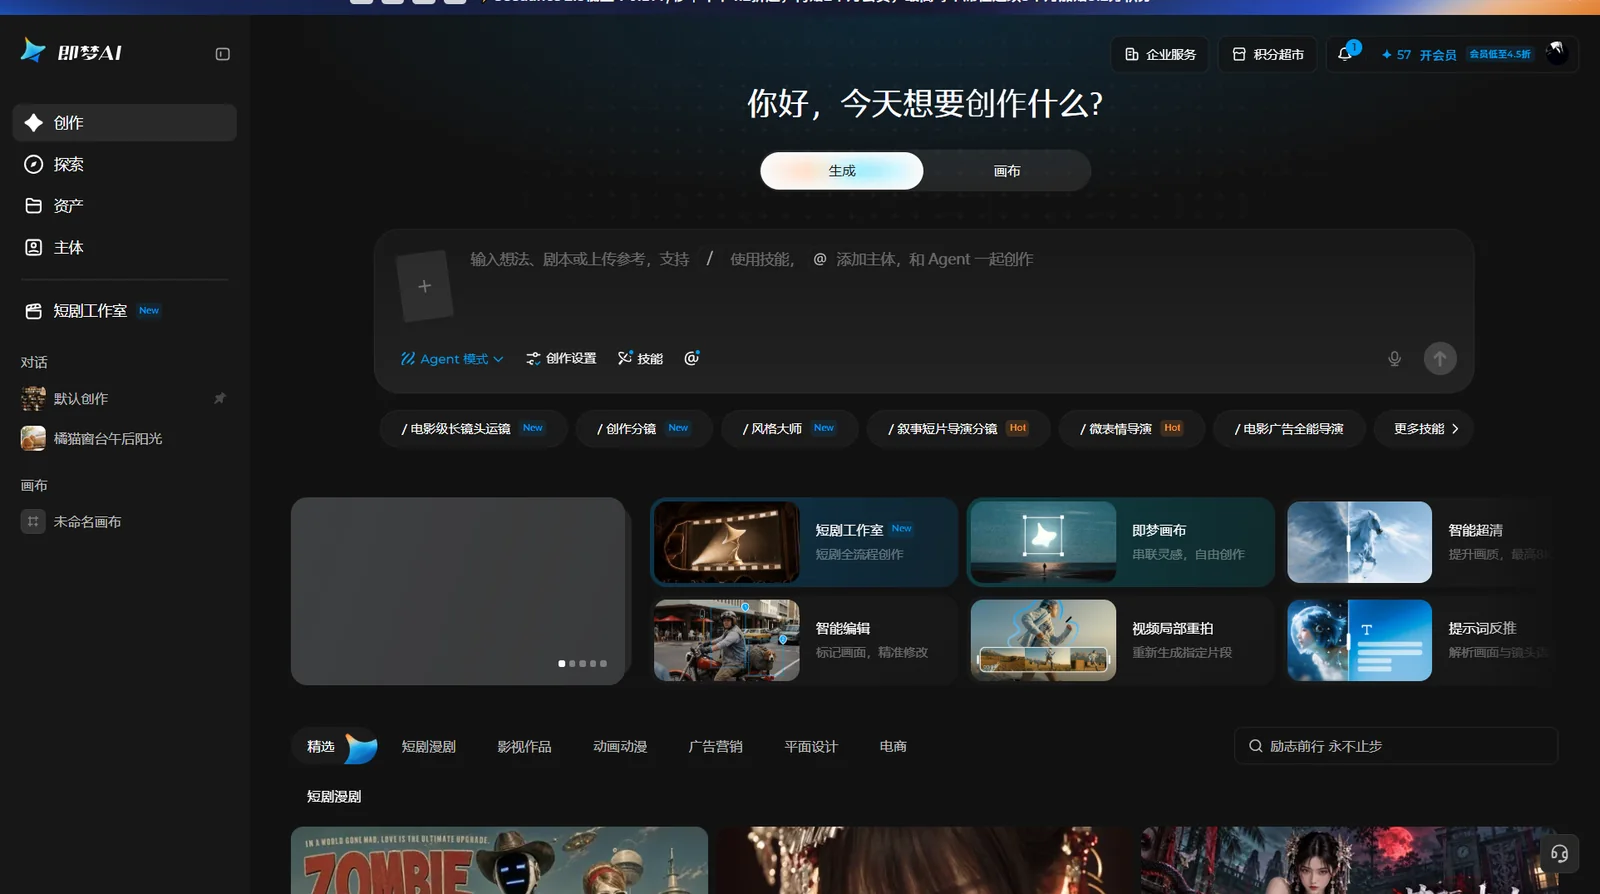Open the headset customer support icon
This screenshot has height=894, width=1600.
click(x=1559, y=854)
